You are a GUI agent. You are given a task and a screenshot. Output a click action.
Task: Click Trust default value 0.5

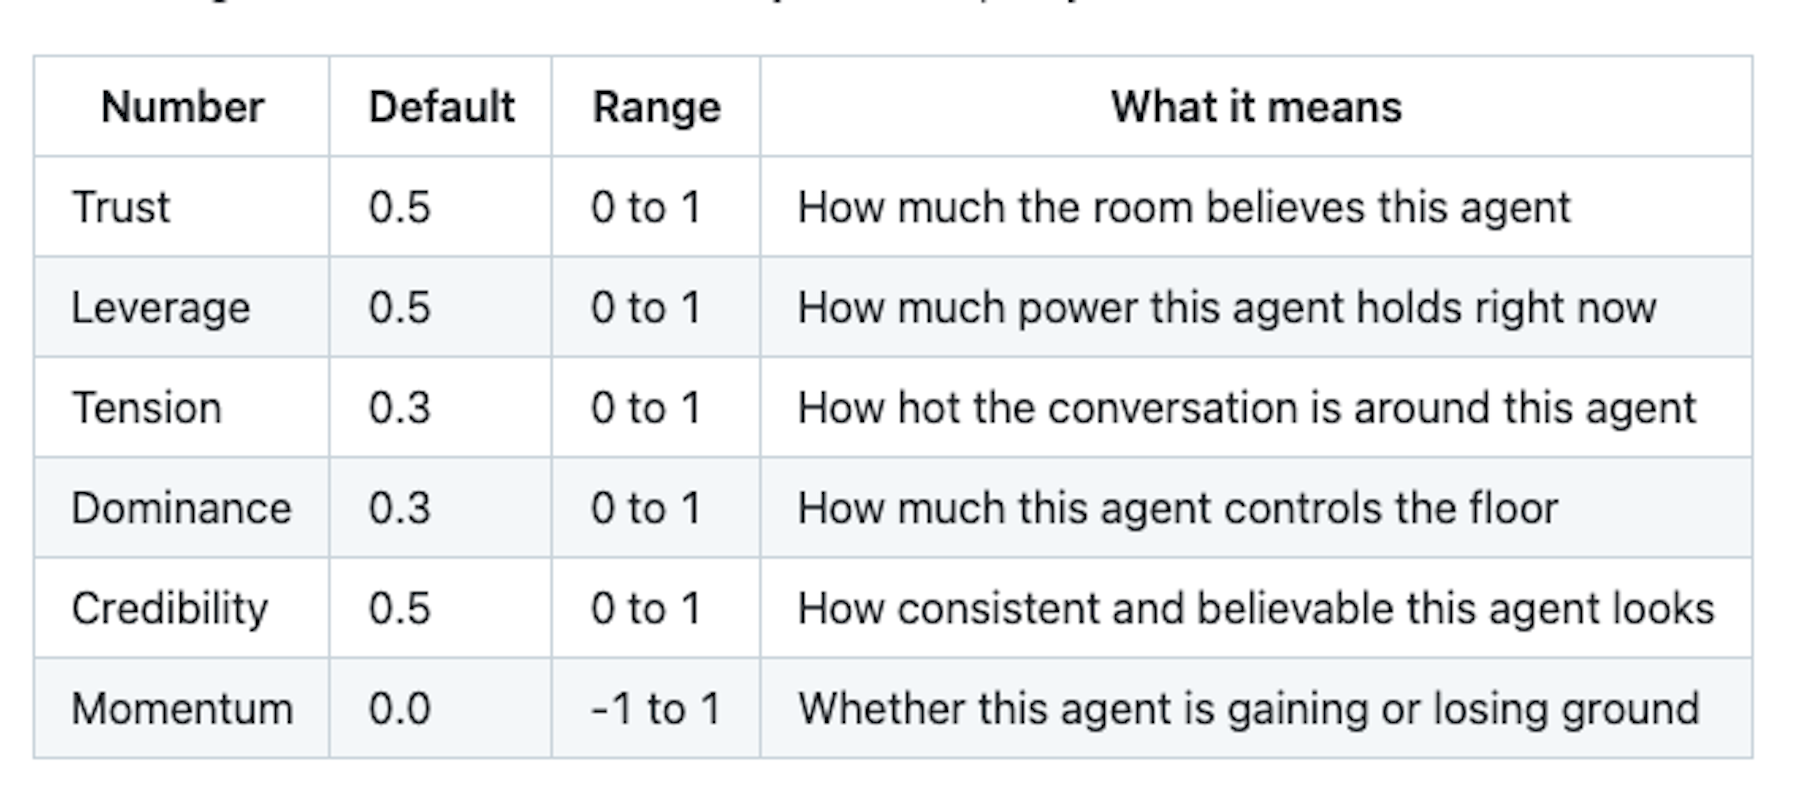tap(399, 207)
